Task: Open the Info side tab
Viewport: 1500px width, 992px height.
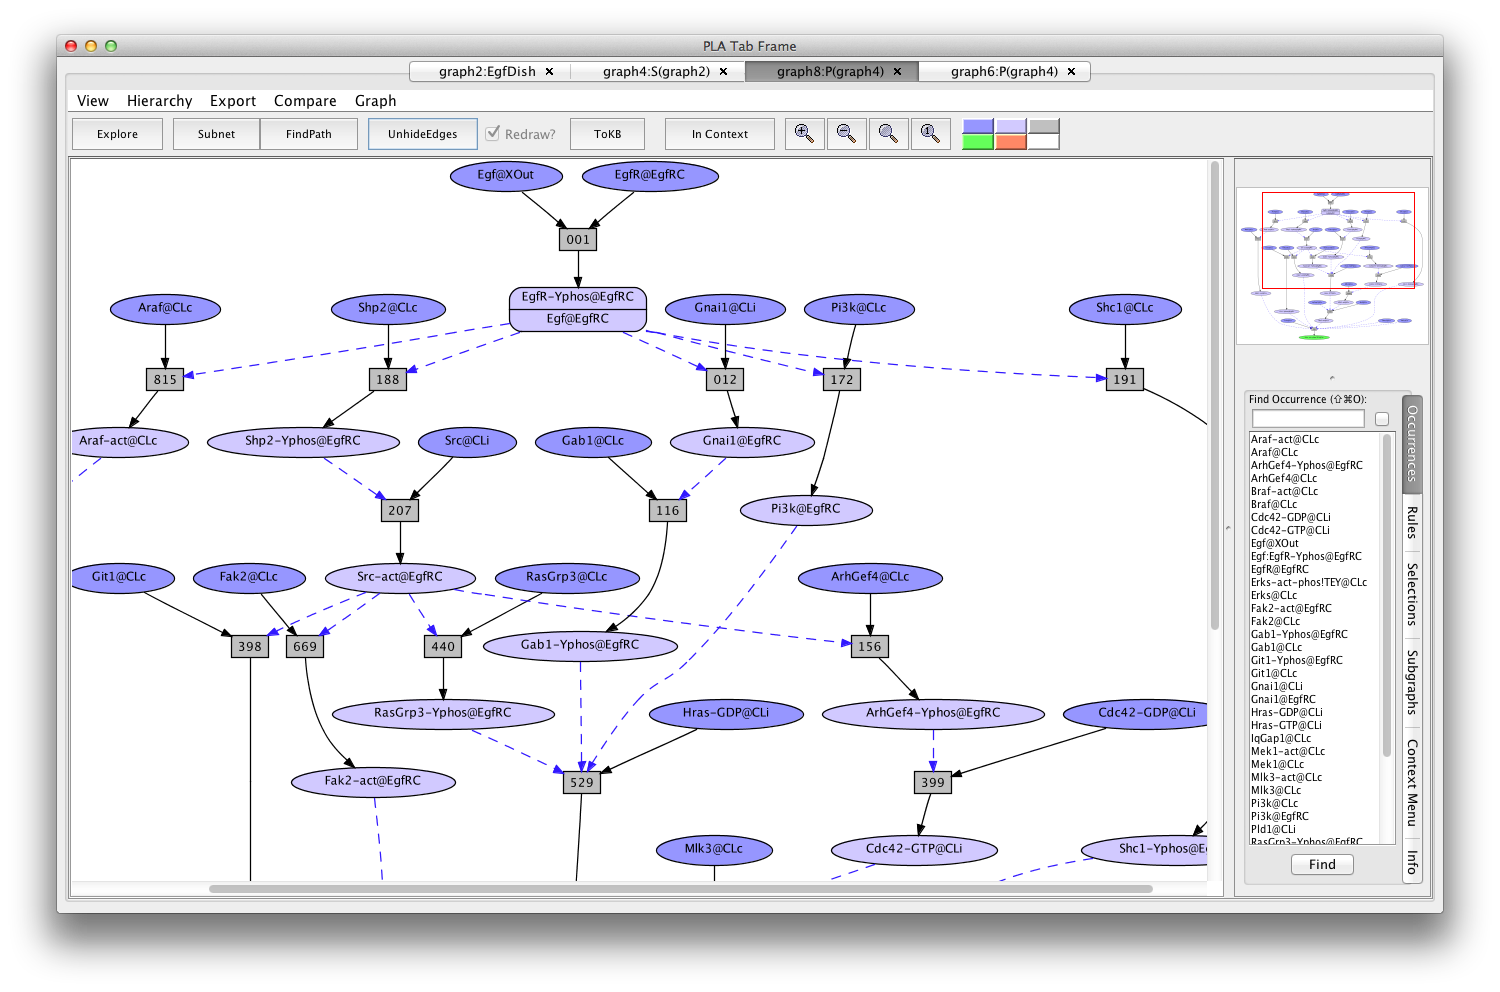Action: coord(1412,862)
